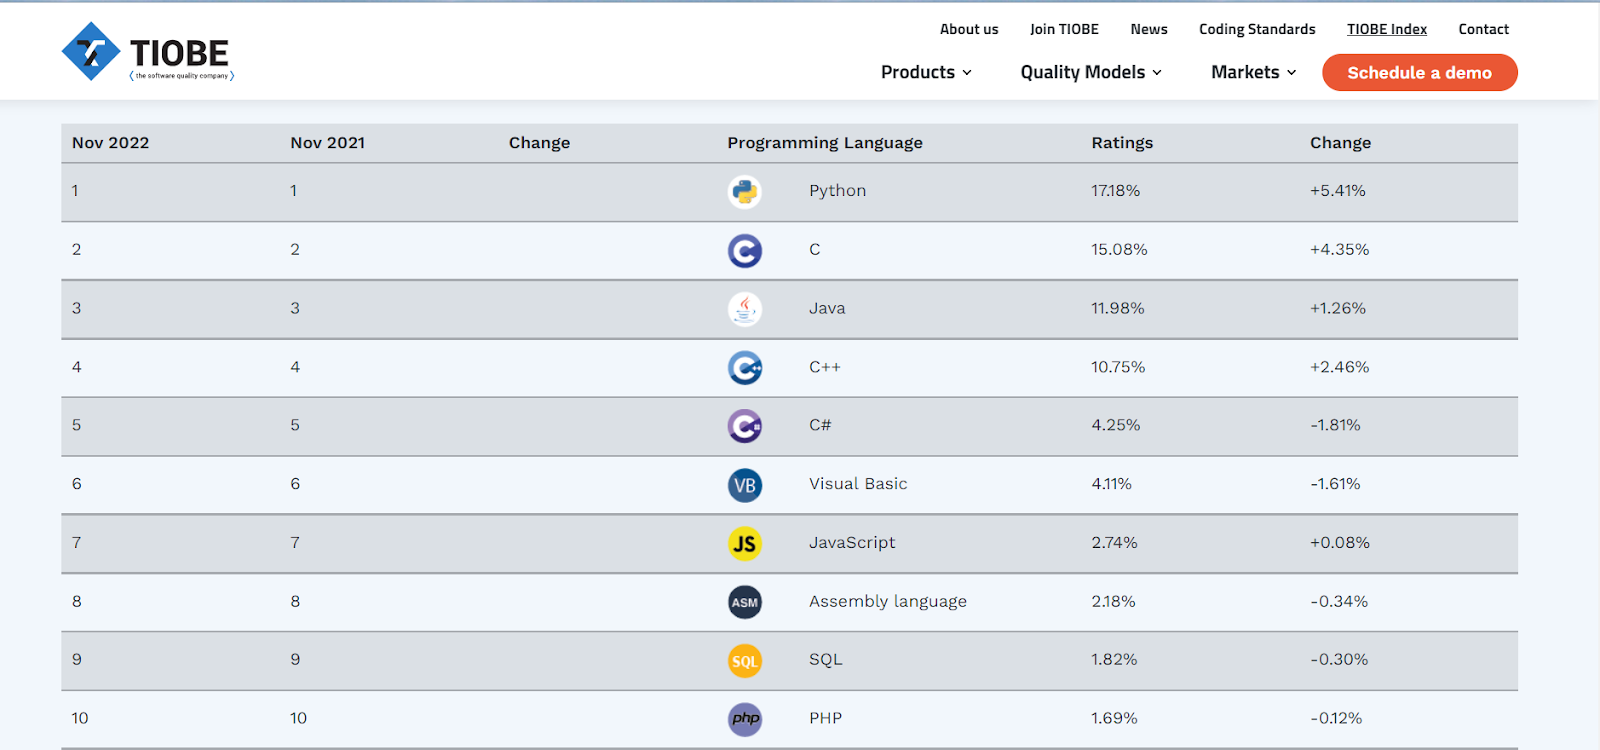Click the Schedule a demo button

pos(1419,72)
